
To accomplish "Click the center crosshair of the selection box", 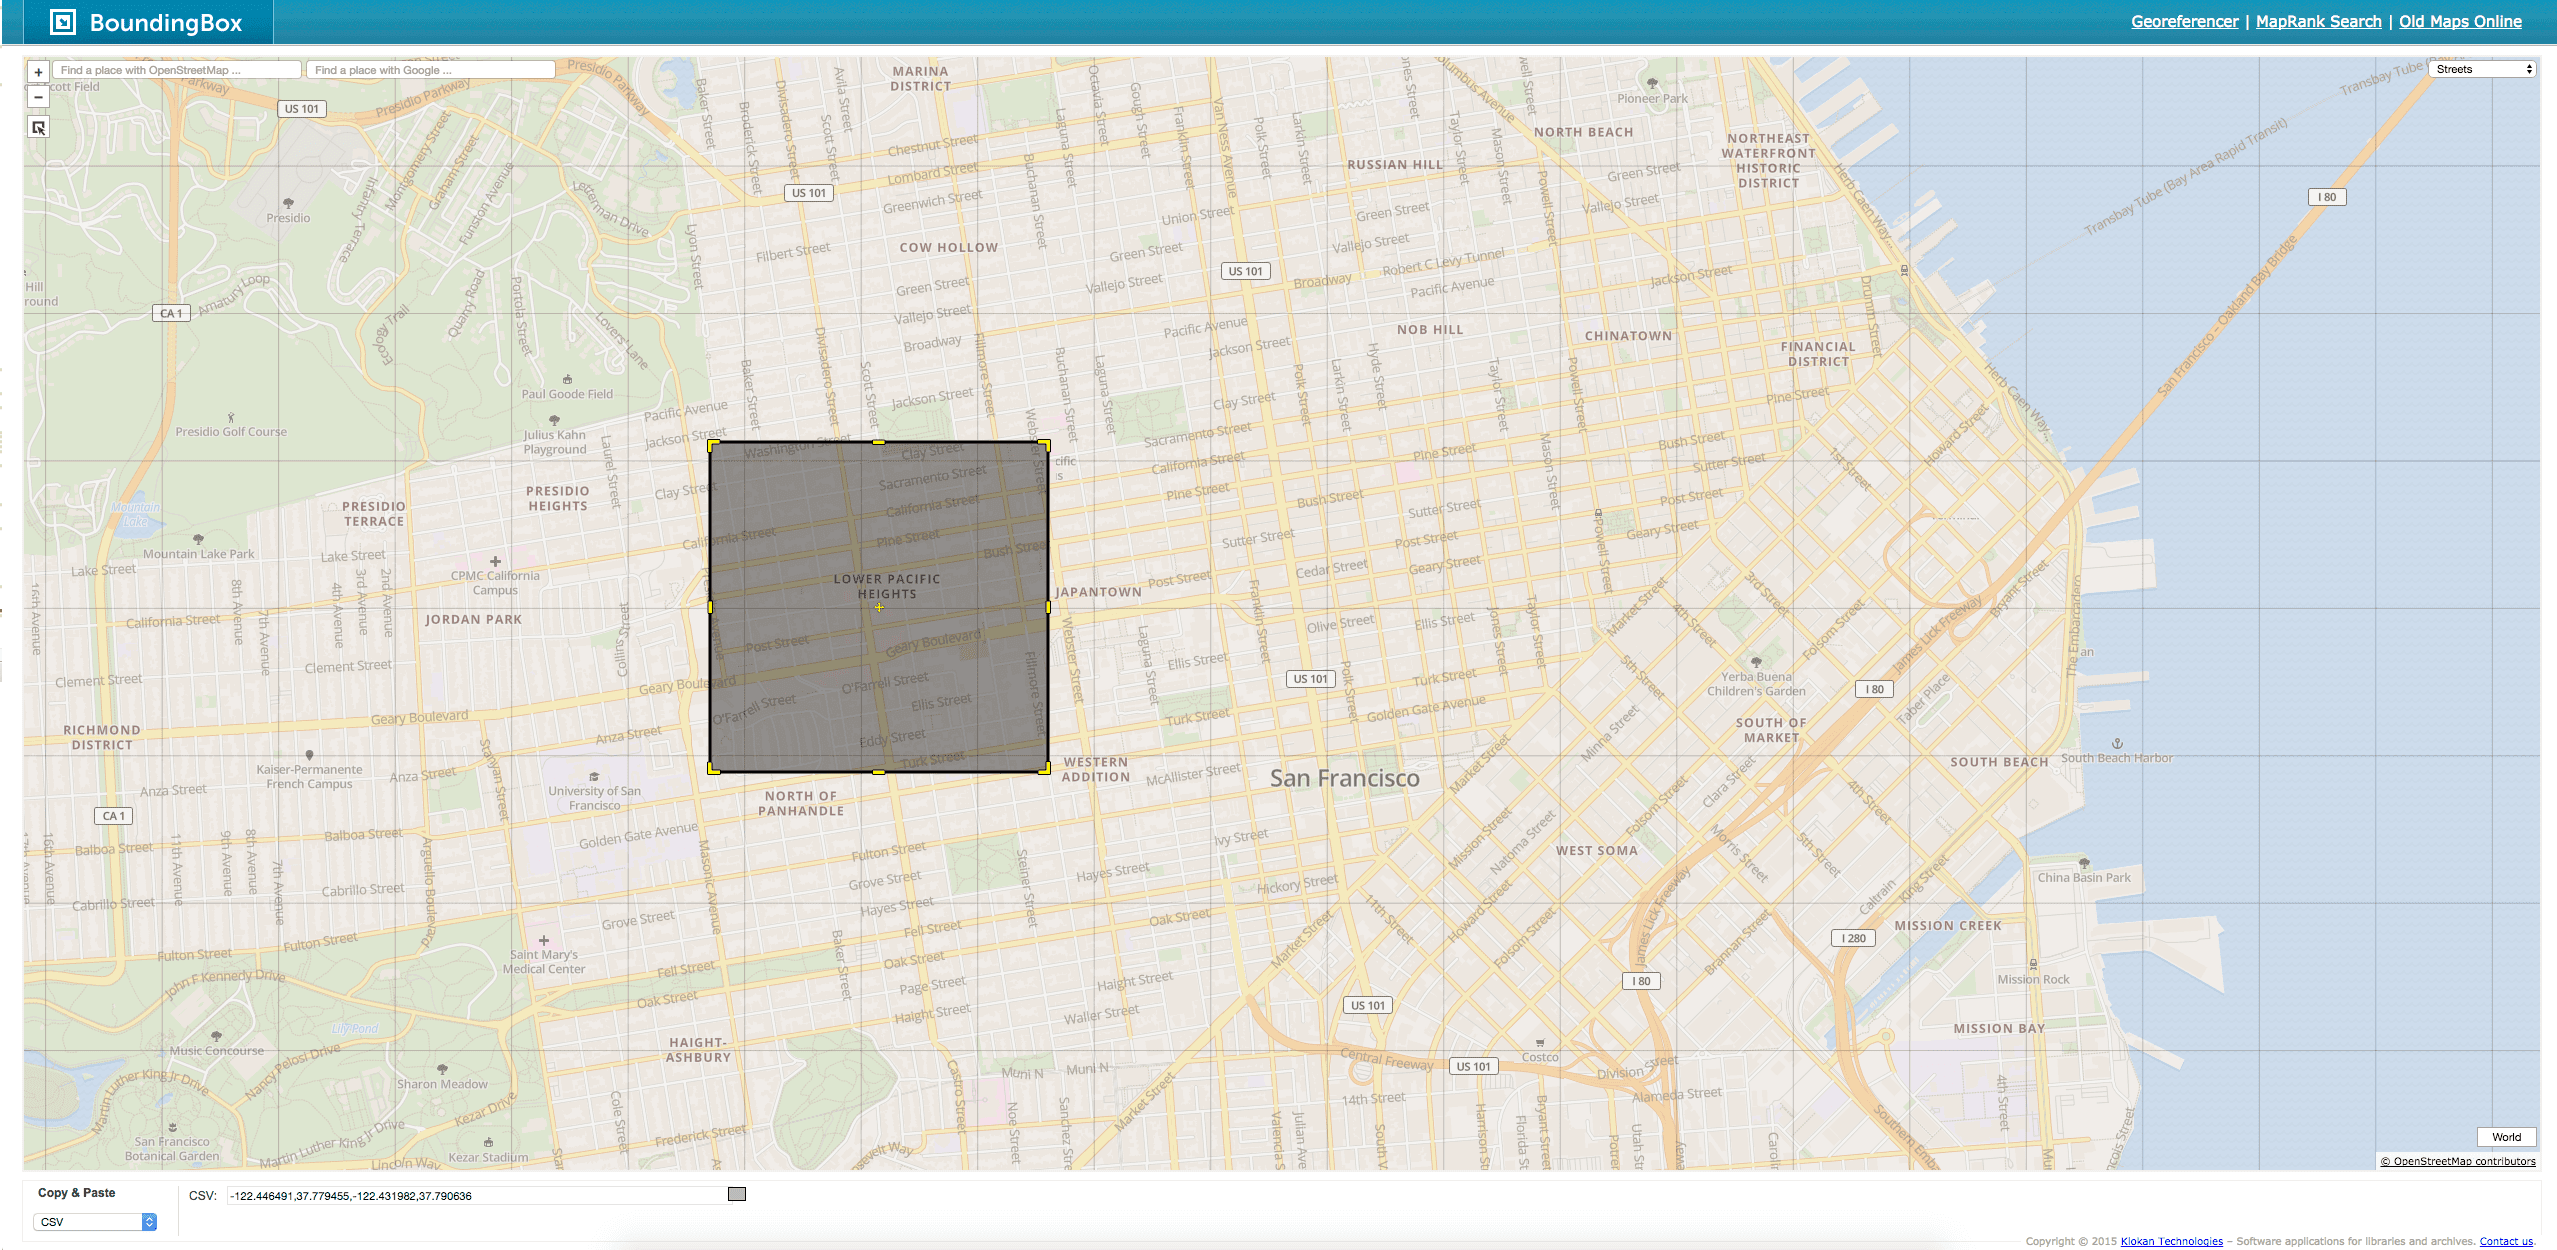I will 879,607.
